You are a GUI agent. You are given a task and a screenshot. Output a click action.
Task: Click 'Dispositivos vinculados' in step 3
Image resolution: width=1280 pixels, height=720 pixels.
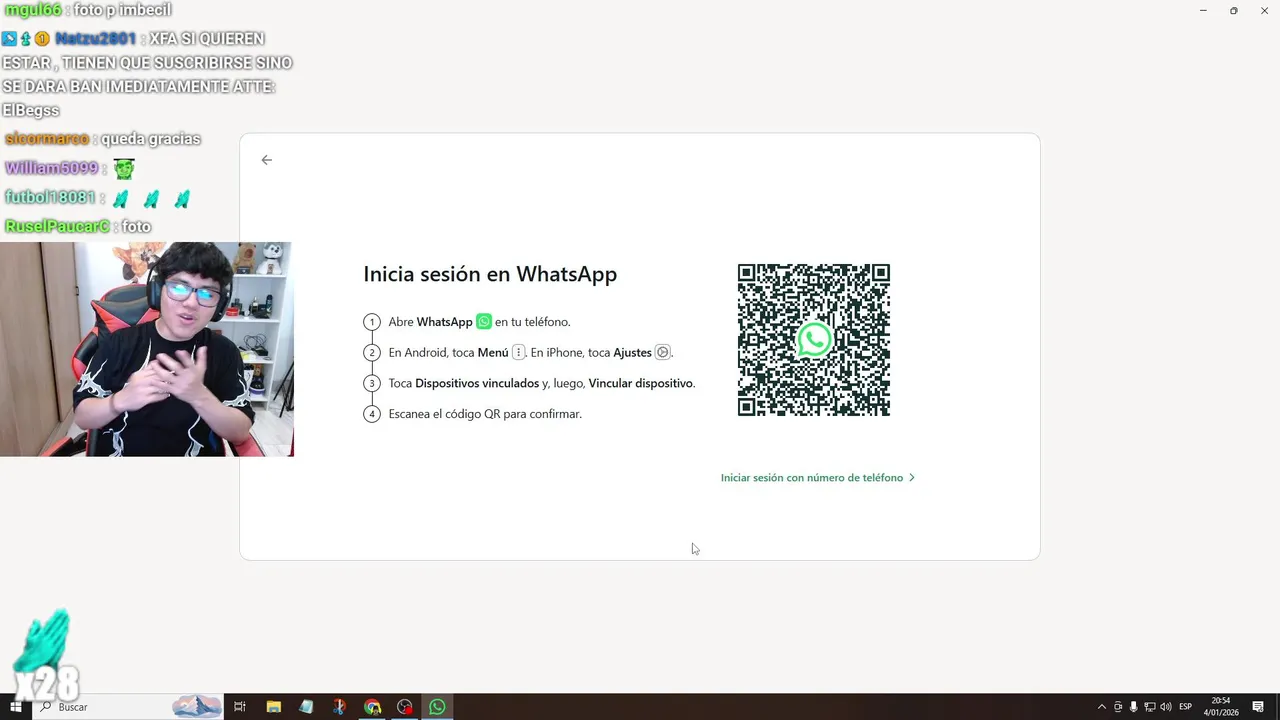pyautogui.click(x=477, y=383)
